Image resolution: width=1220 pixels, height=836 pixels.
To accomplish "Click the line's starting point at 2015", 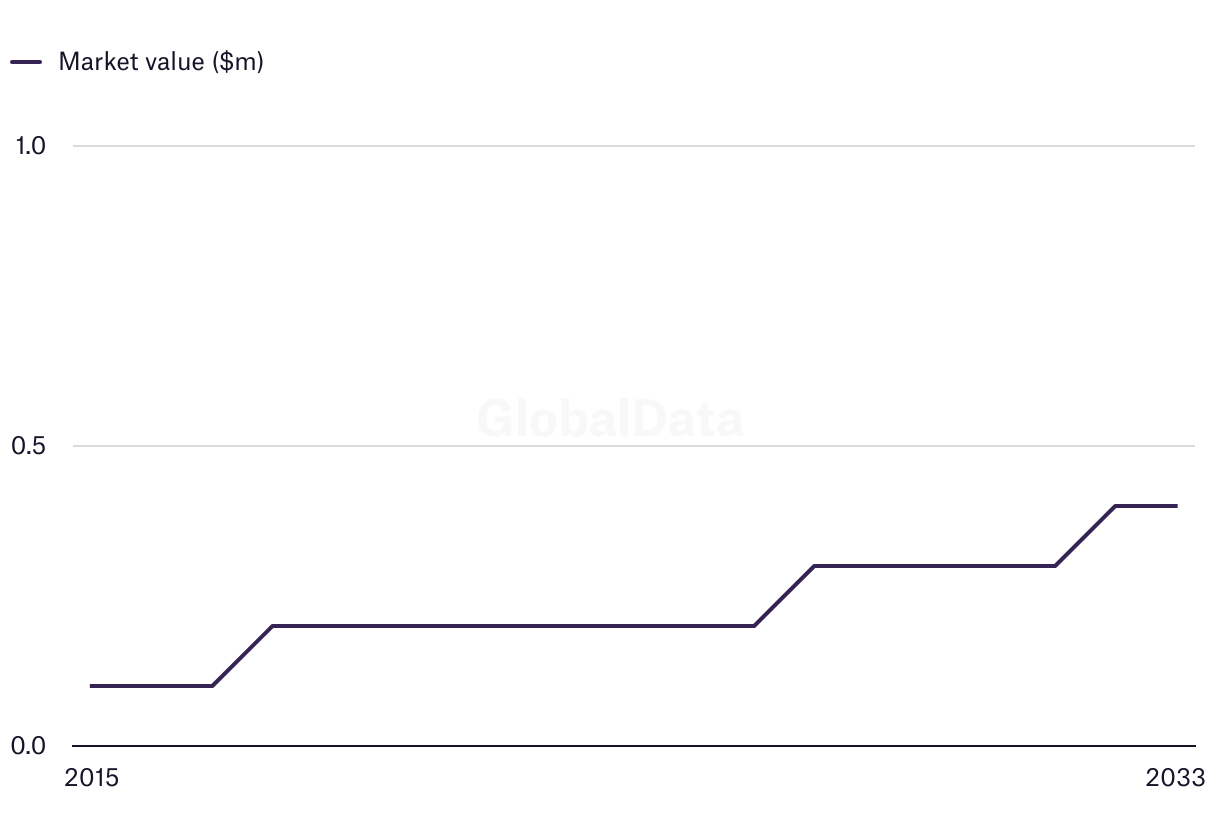I will click(92, 686).
